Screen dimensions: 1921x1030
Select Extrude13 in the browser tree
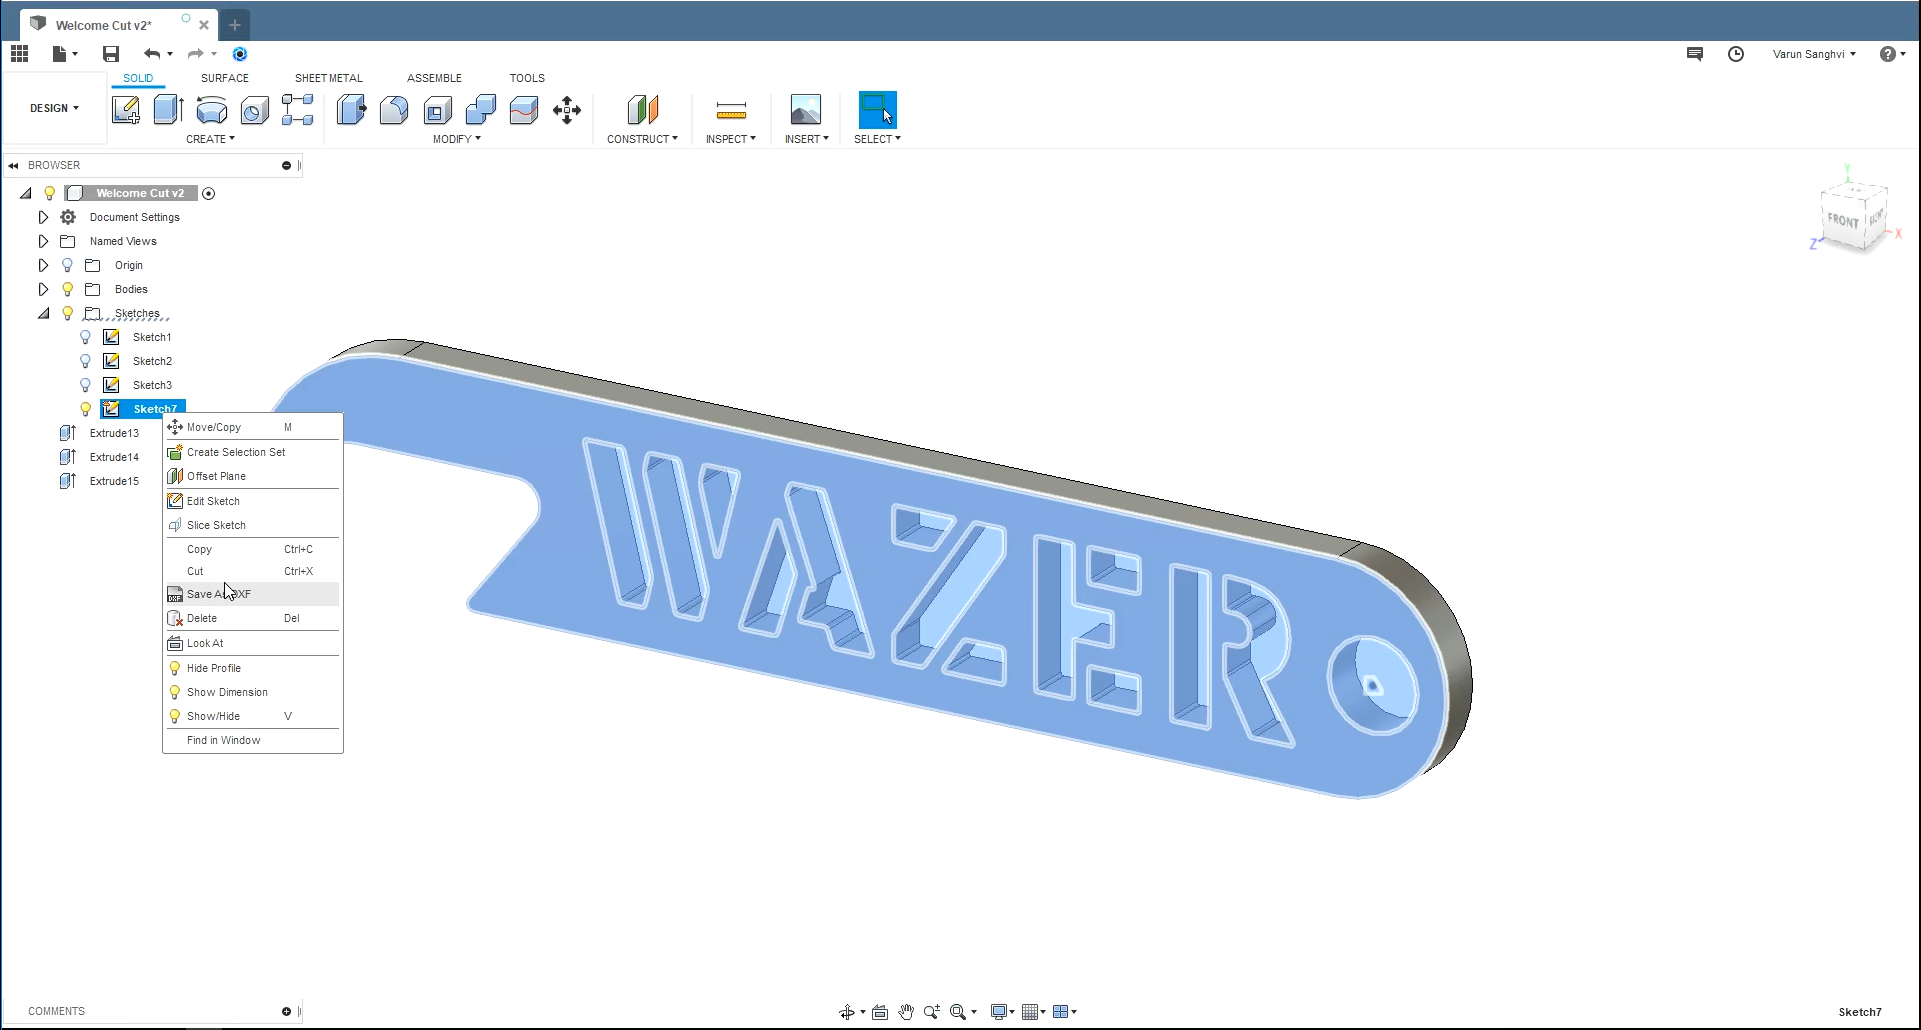[x=114, y=433]
